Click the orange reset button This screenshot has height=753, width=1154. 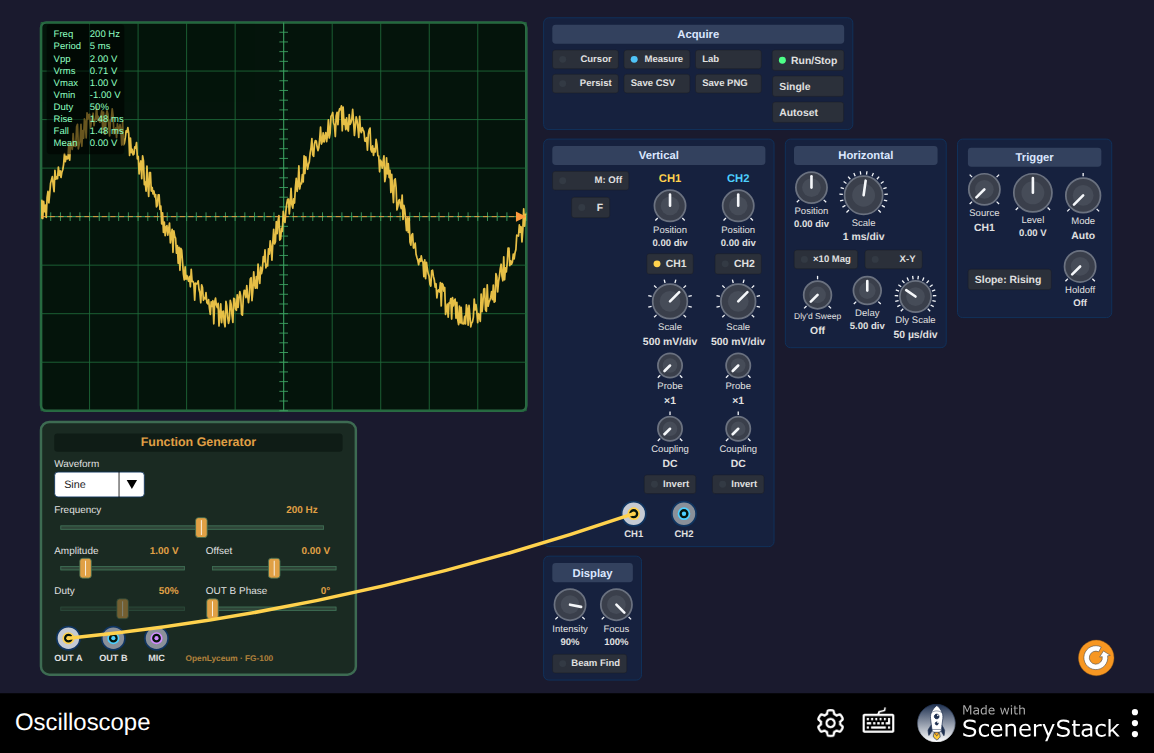(1096, 657)
